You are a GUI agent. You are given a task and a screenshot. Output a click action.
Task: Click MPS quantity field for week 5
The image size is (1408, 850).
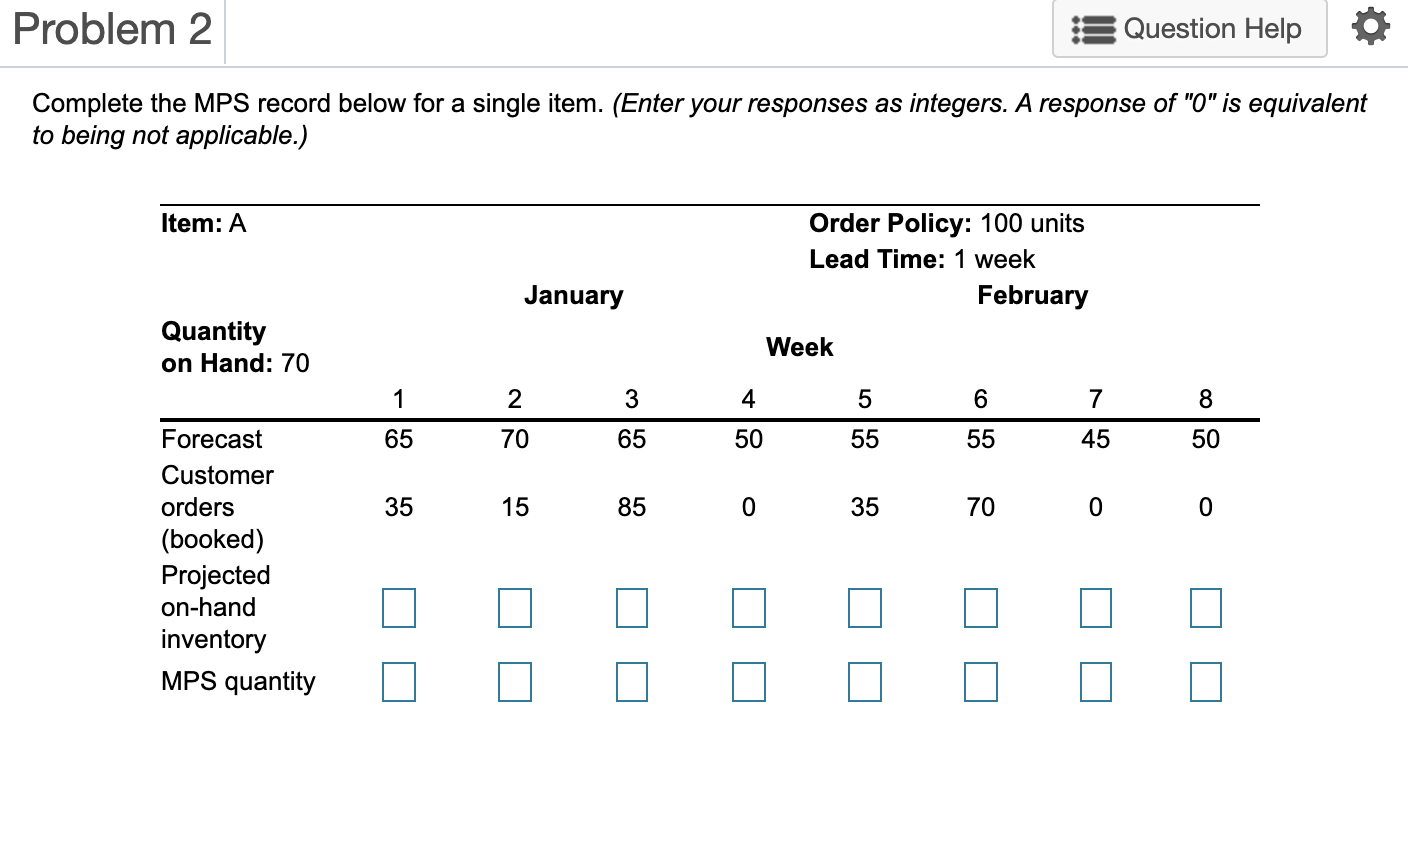click(864, 682)
